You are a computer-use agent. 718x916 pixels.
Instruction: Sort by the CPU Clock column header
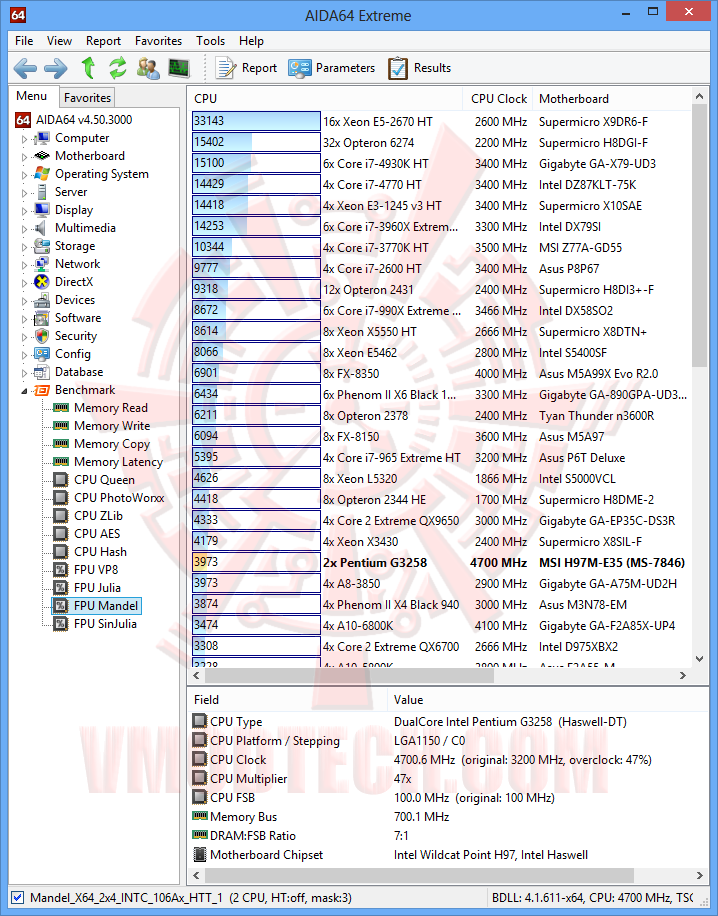[x=498, y=99]
